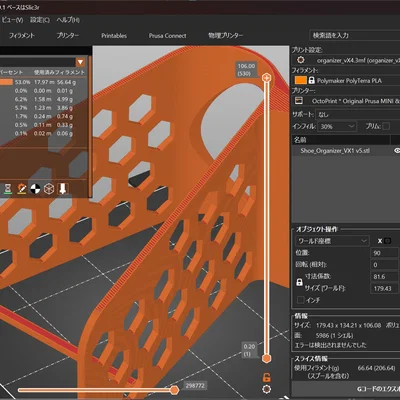Screen dimensions: 400x400
Task: Switch to the フィラメント tab
Action: (x=22, y=36)
